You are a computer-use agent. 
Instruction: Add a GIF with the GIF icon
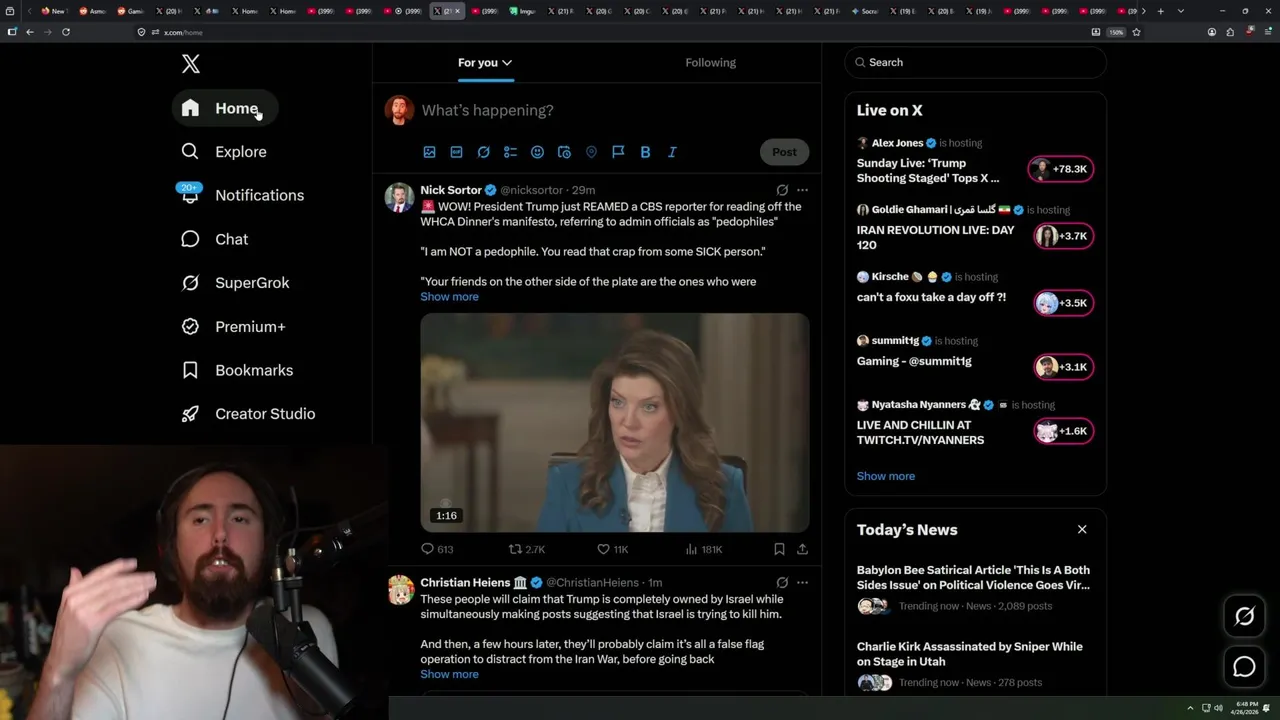coord(456,152)
